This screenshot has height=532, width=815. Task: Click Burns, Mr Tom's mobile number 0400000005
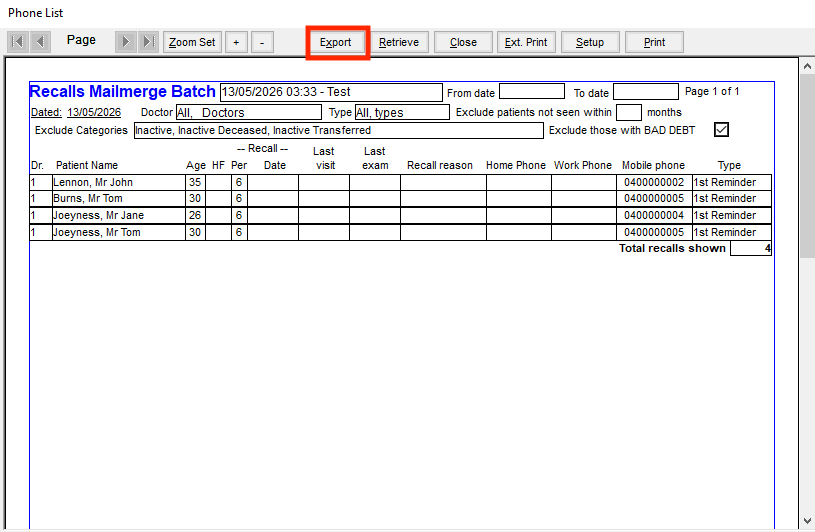click(x=654, y=198)
